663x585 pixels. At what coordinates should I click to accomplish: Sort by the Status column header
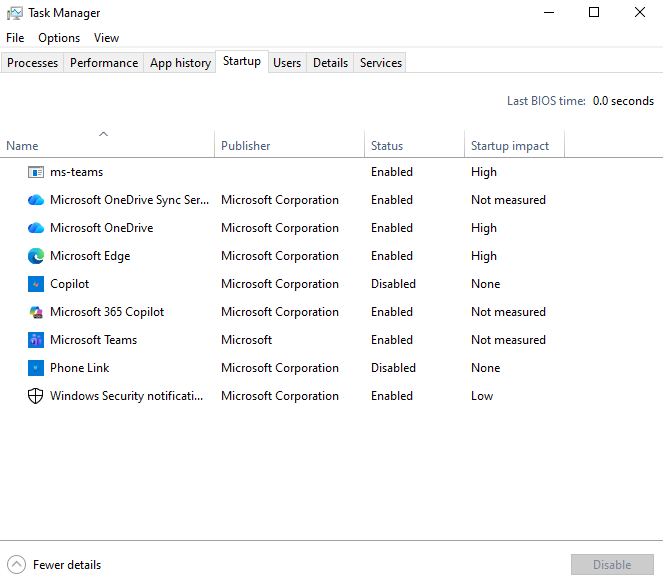click(x=414, y=145)
